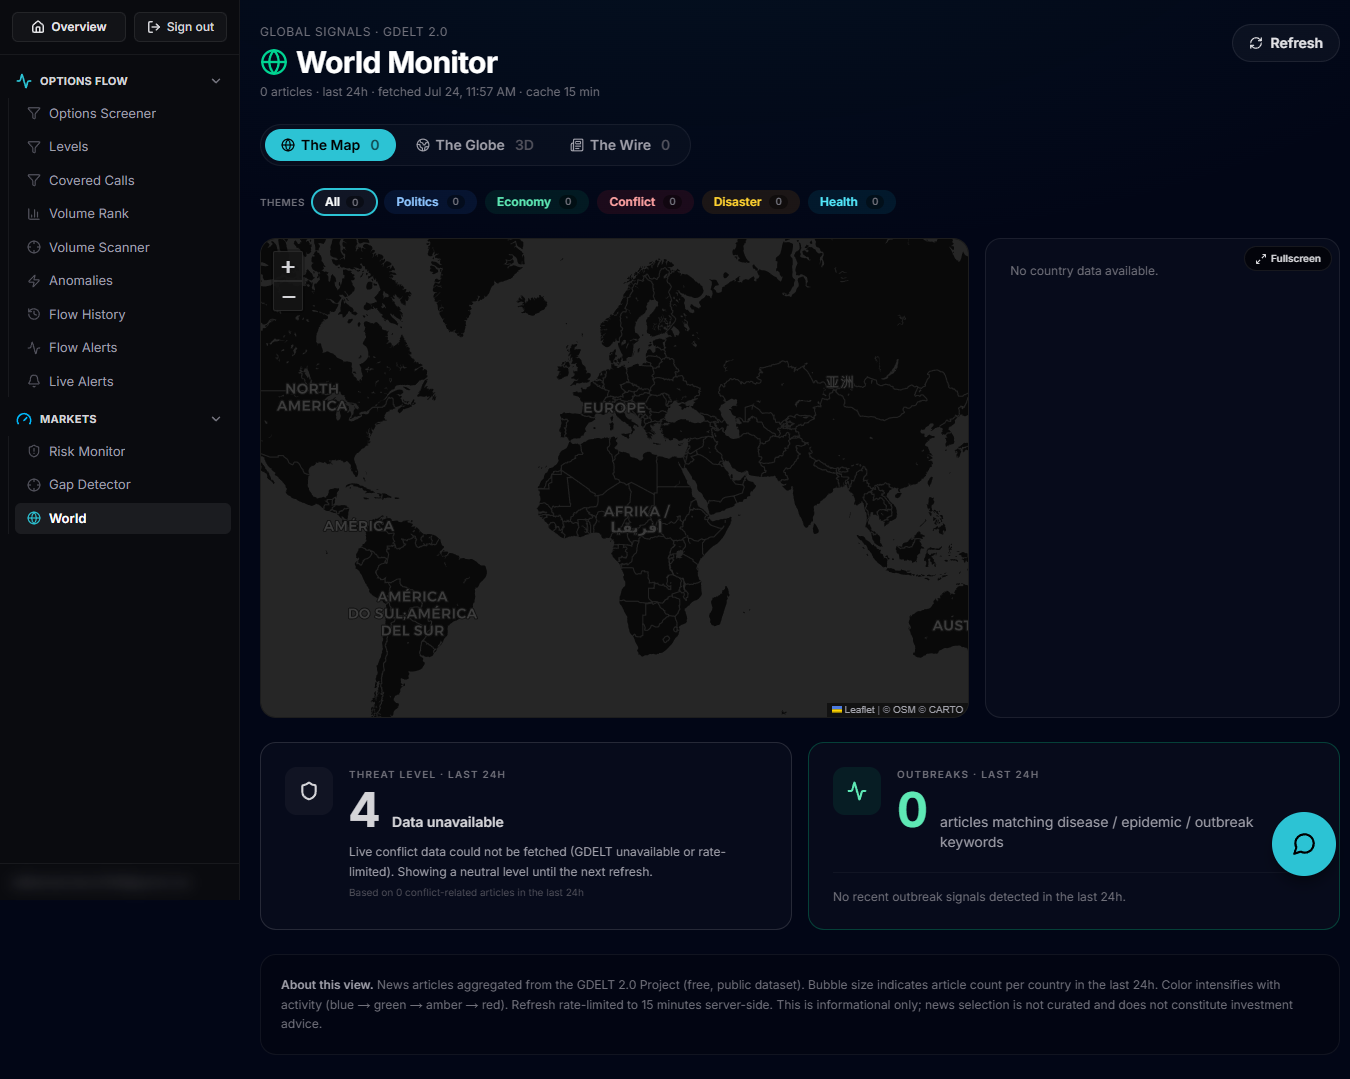Filter by Conflict theme
The image size is (1350, 1079).
click(x=644, y=202)
